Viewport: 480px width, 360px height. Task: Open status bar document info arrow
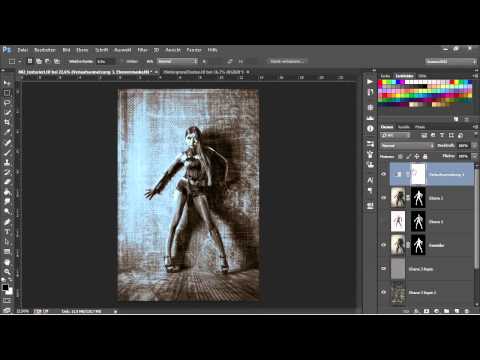click(x=115, y=311)
